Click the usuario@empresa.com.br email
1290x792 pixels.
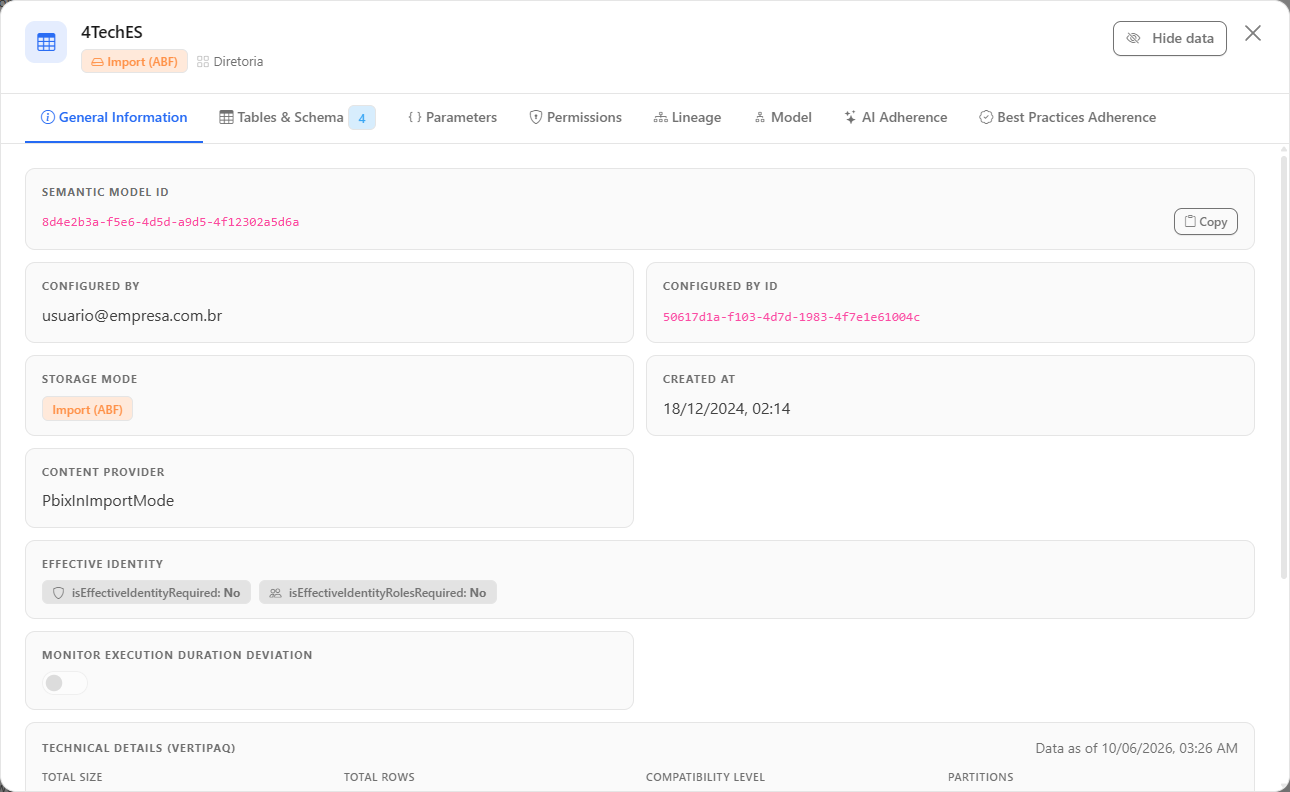point(132,316)
